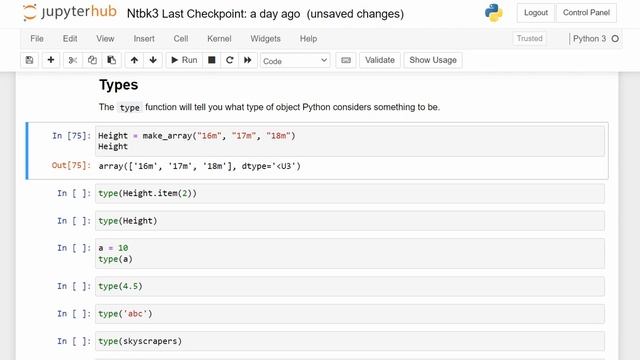Click the Out[75] array output text

[200, 166]
